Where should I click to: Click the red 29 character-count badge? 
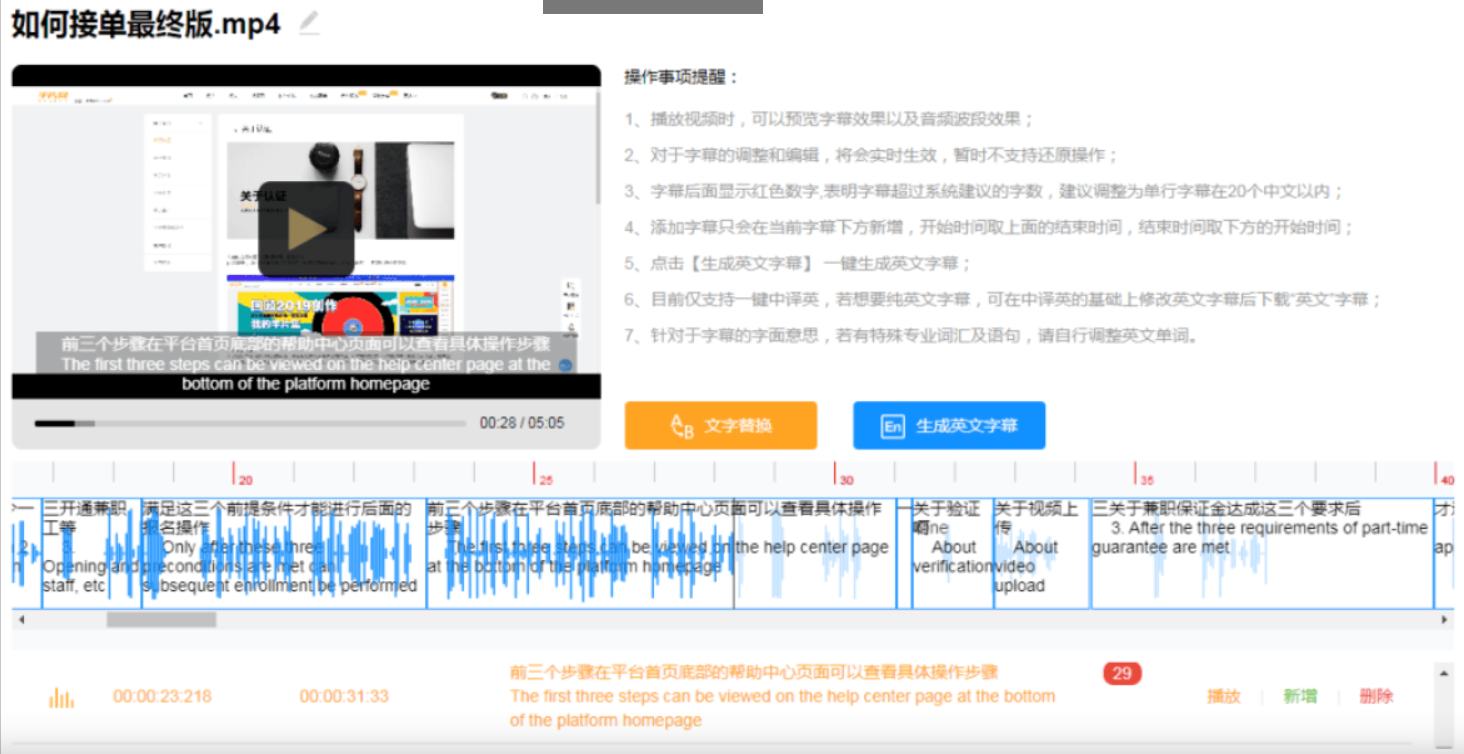(x=1121, y=673)
